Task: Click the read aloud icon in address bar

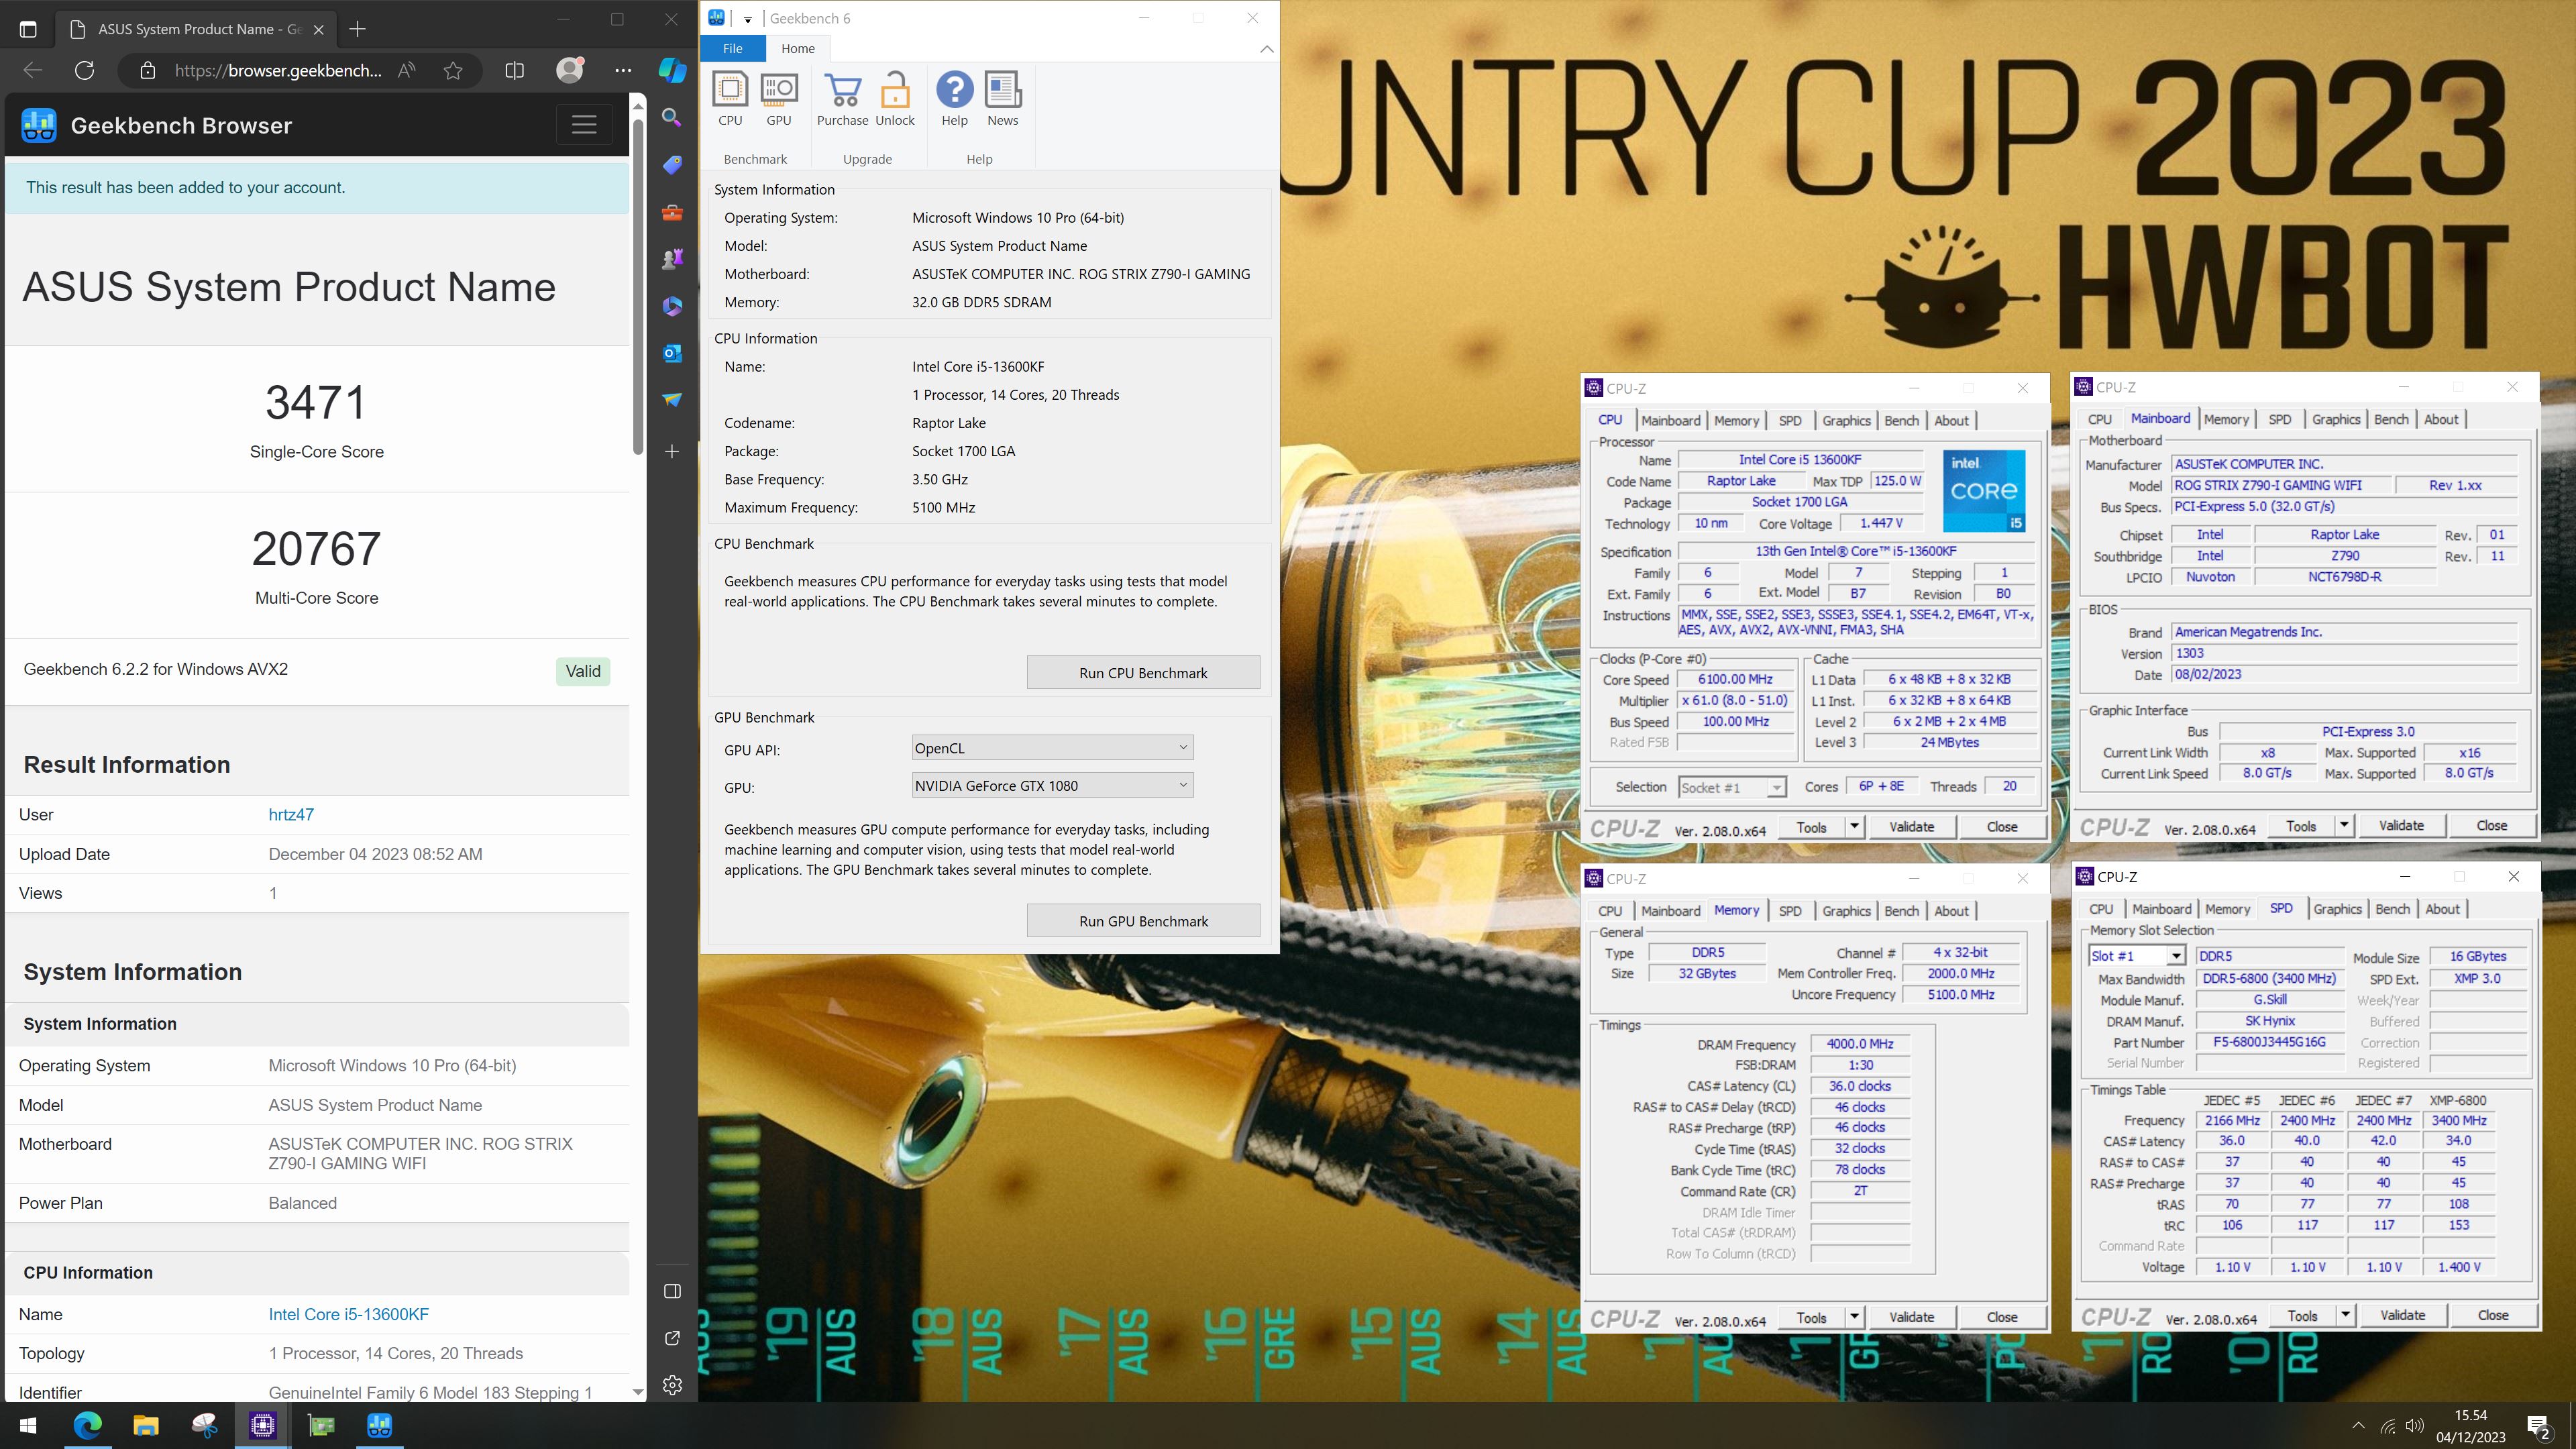Action: (x=406, y=70)
